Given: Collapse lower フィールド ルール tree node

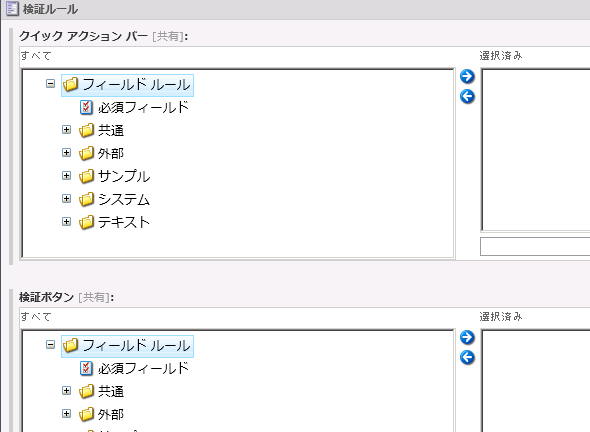Looking at the screenshot, I should tap(50, 344).
